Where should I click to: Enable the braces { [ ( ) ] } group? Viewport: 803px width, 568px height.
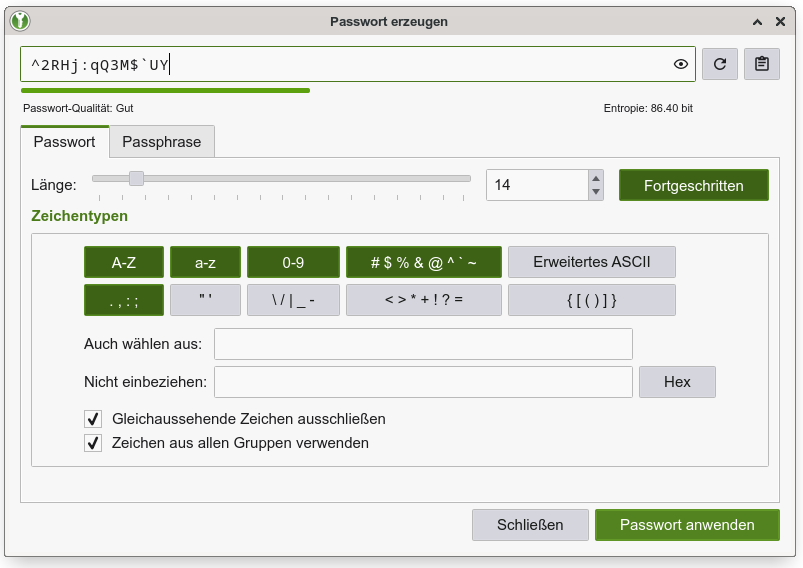click(x=591, y=300)
